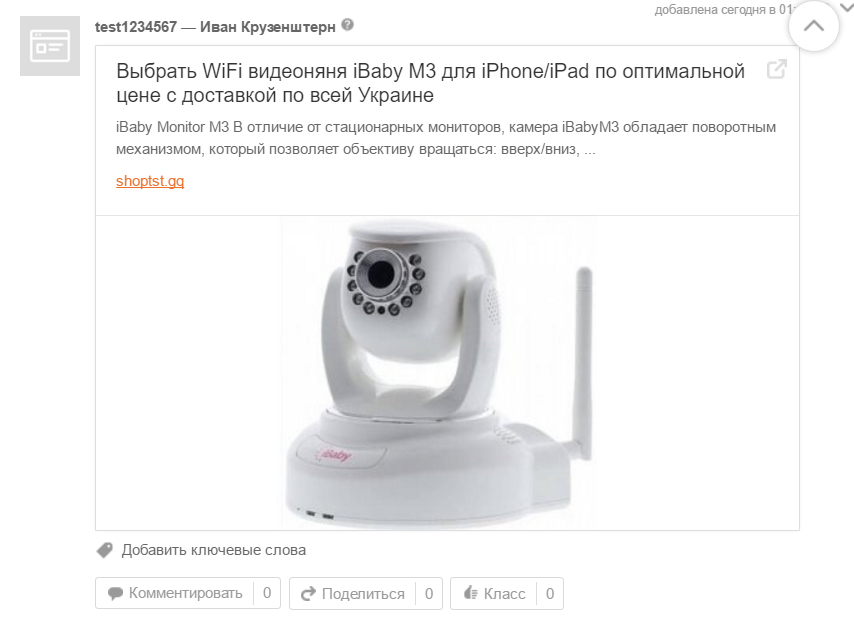Click the share arrow icon

click(308, 594)
